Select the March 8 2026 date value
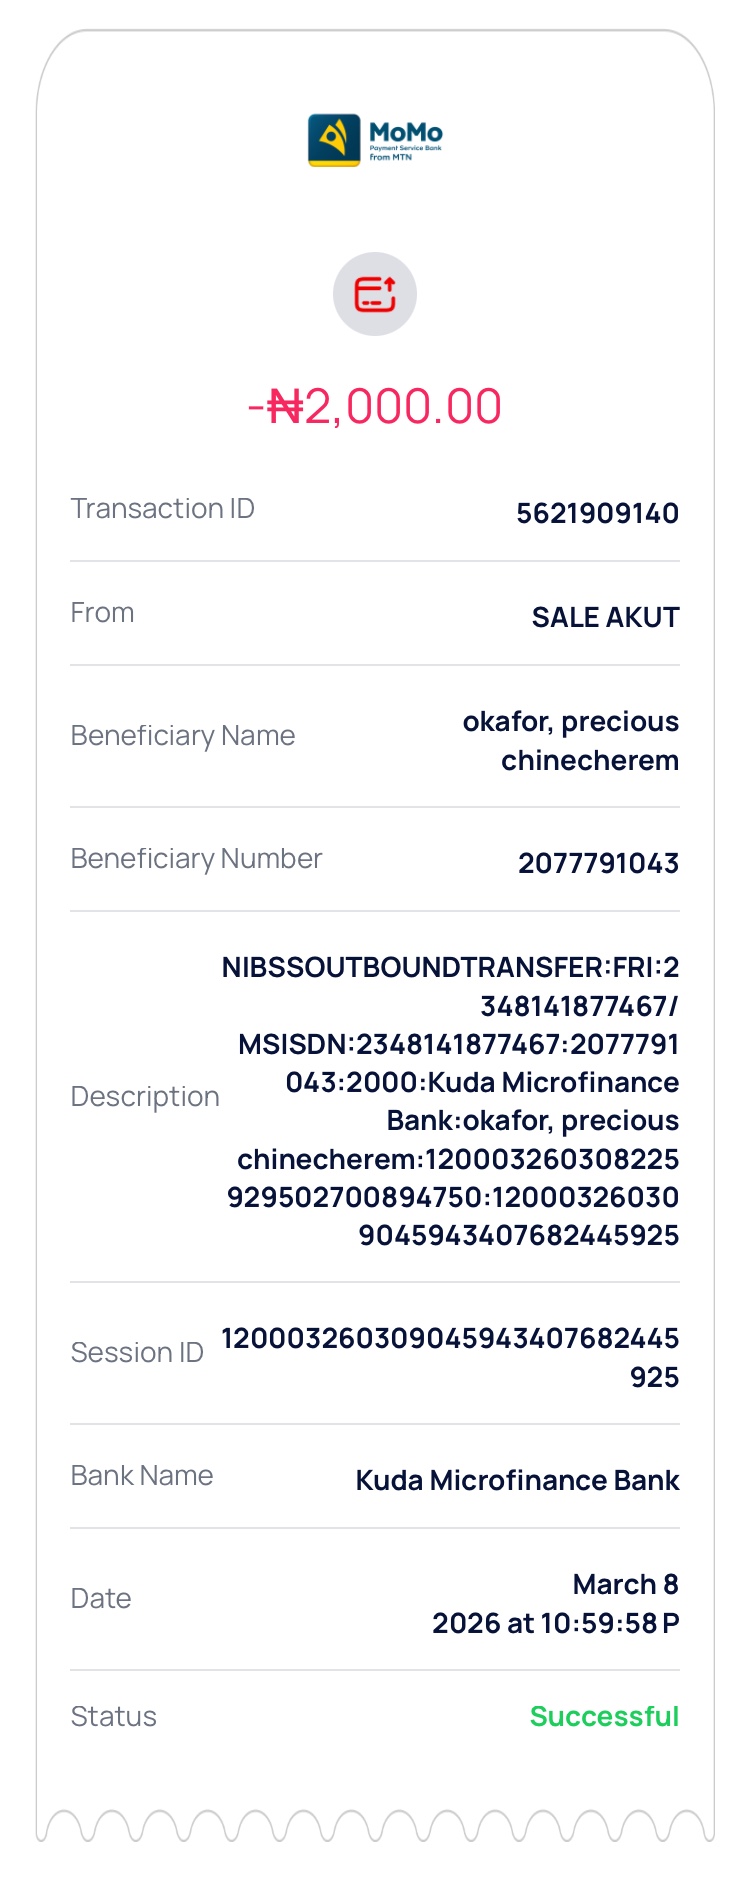Image resolution: width=750 pixels, height=1877 pixels. 555,1604
